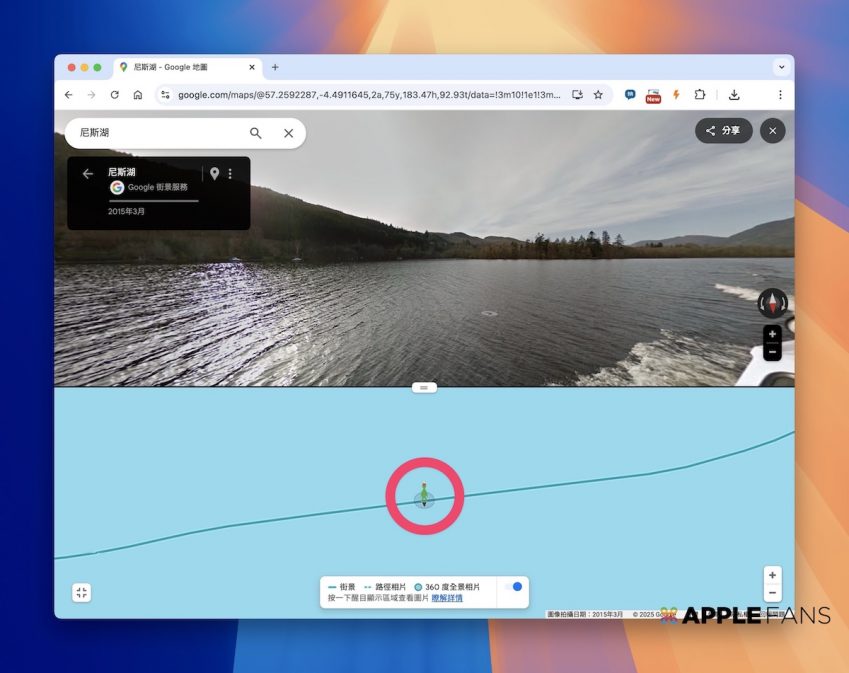Clear the 尼斯湖 search with the X icon
Image resolution: width=849 pixels, height=673 pixels.
tap(288, 133)
